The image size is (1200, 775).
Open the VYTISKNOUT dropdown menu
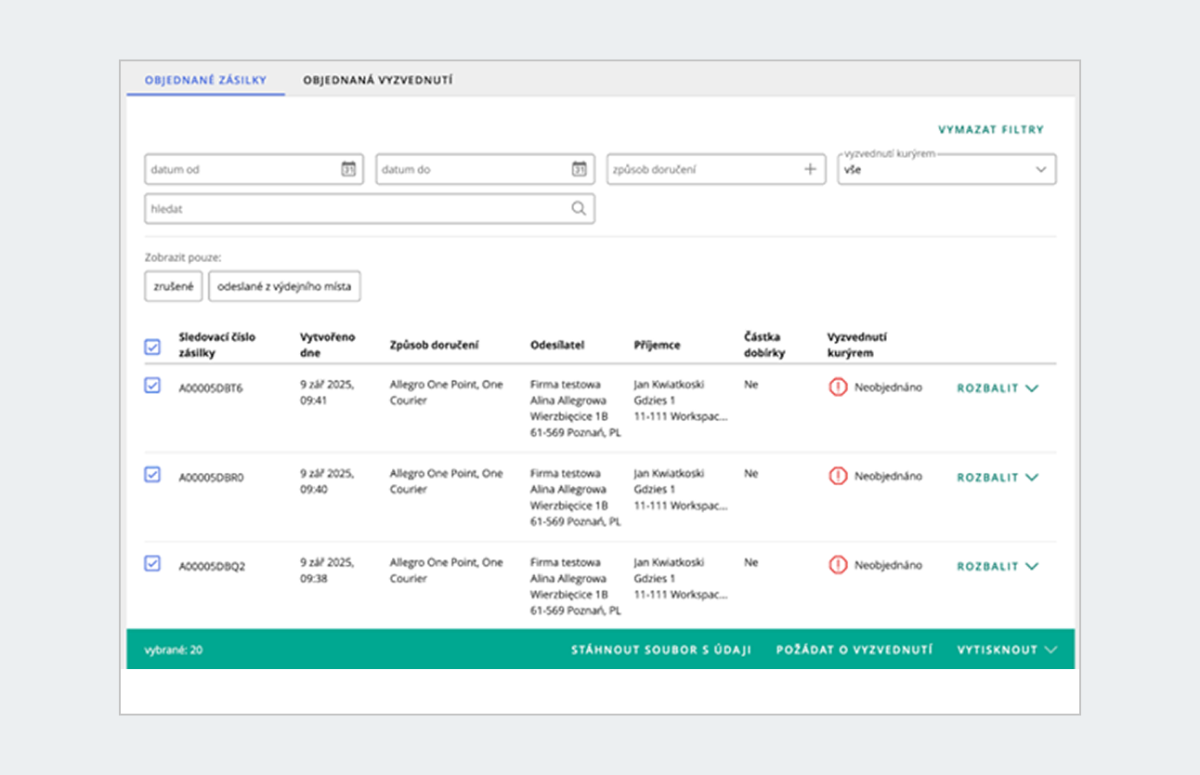(1006, 649)
